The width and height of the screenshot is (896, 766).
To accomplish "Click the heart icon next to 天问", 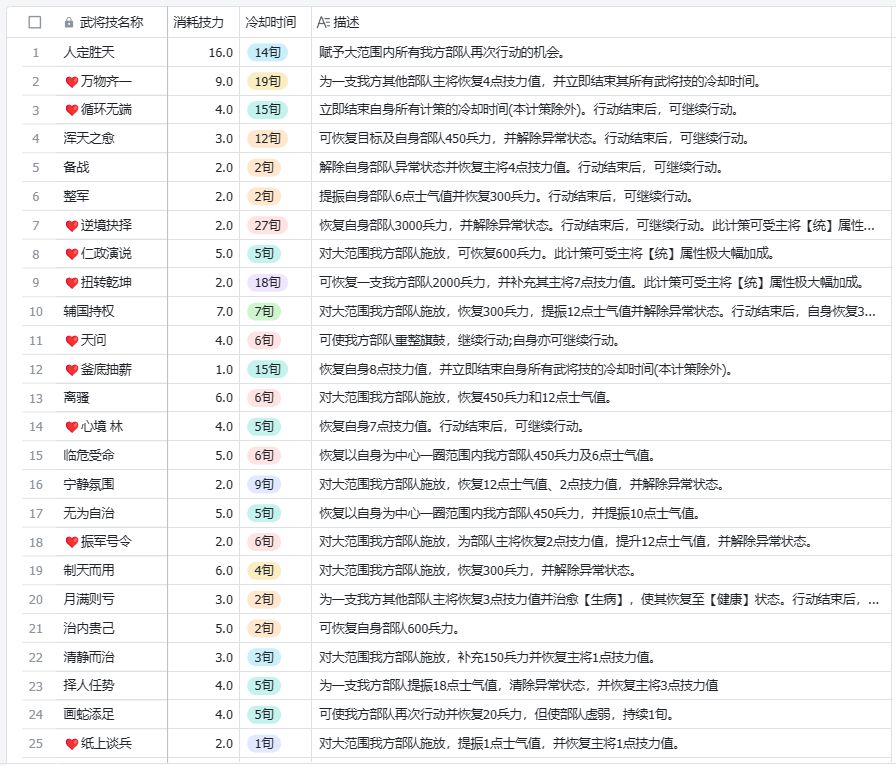I will pos(71,341).
